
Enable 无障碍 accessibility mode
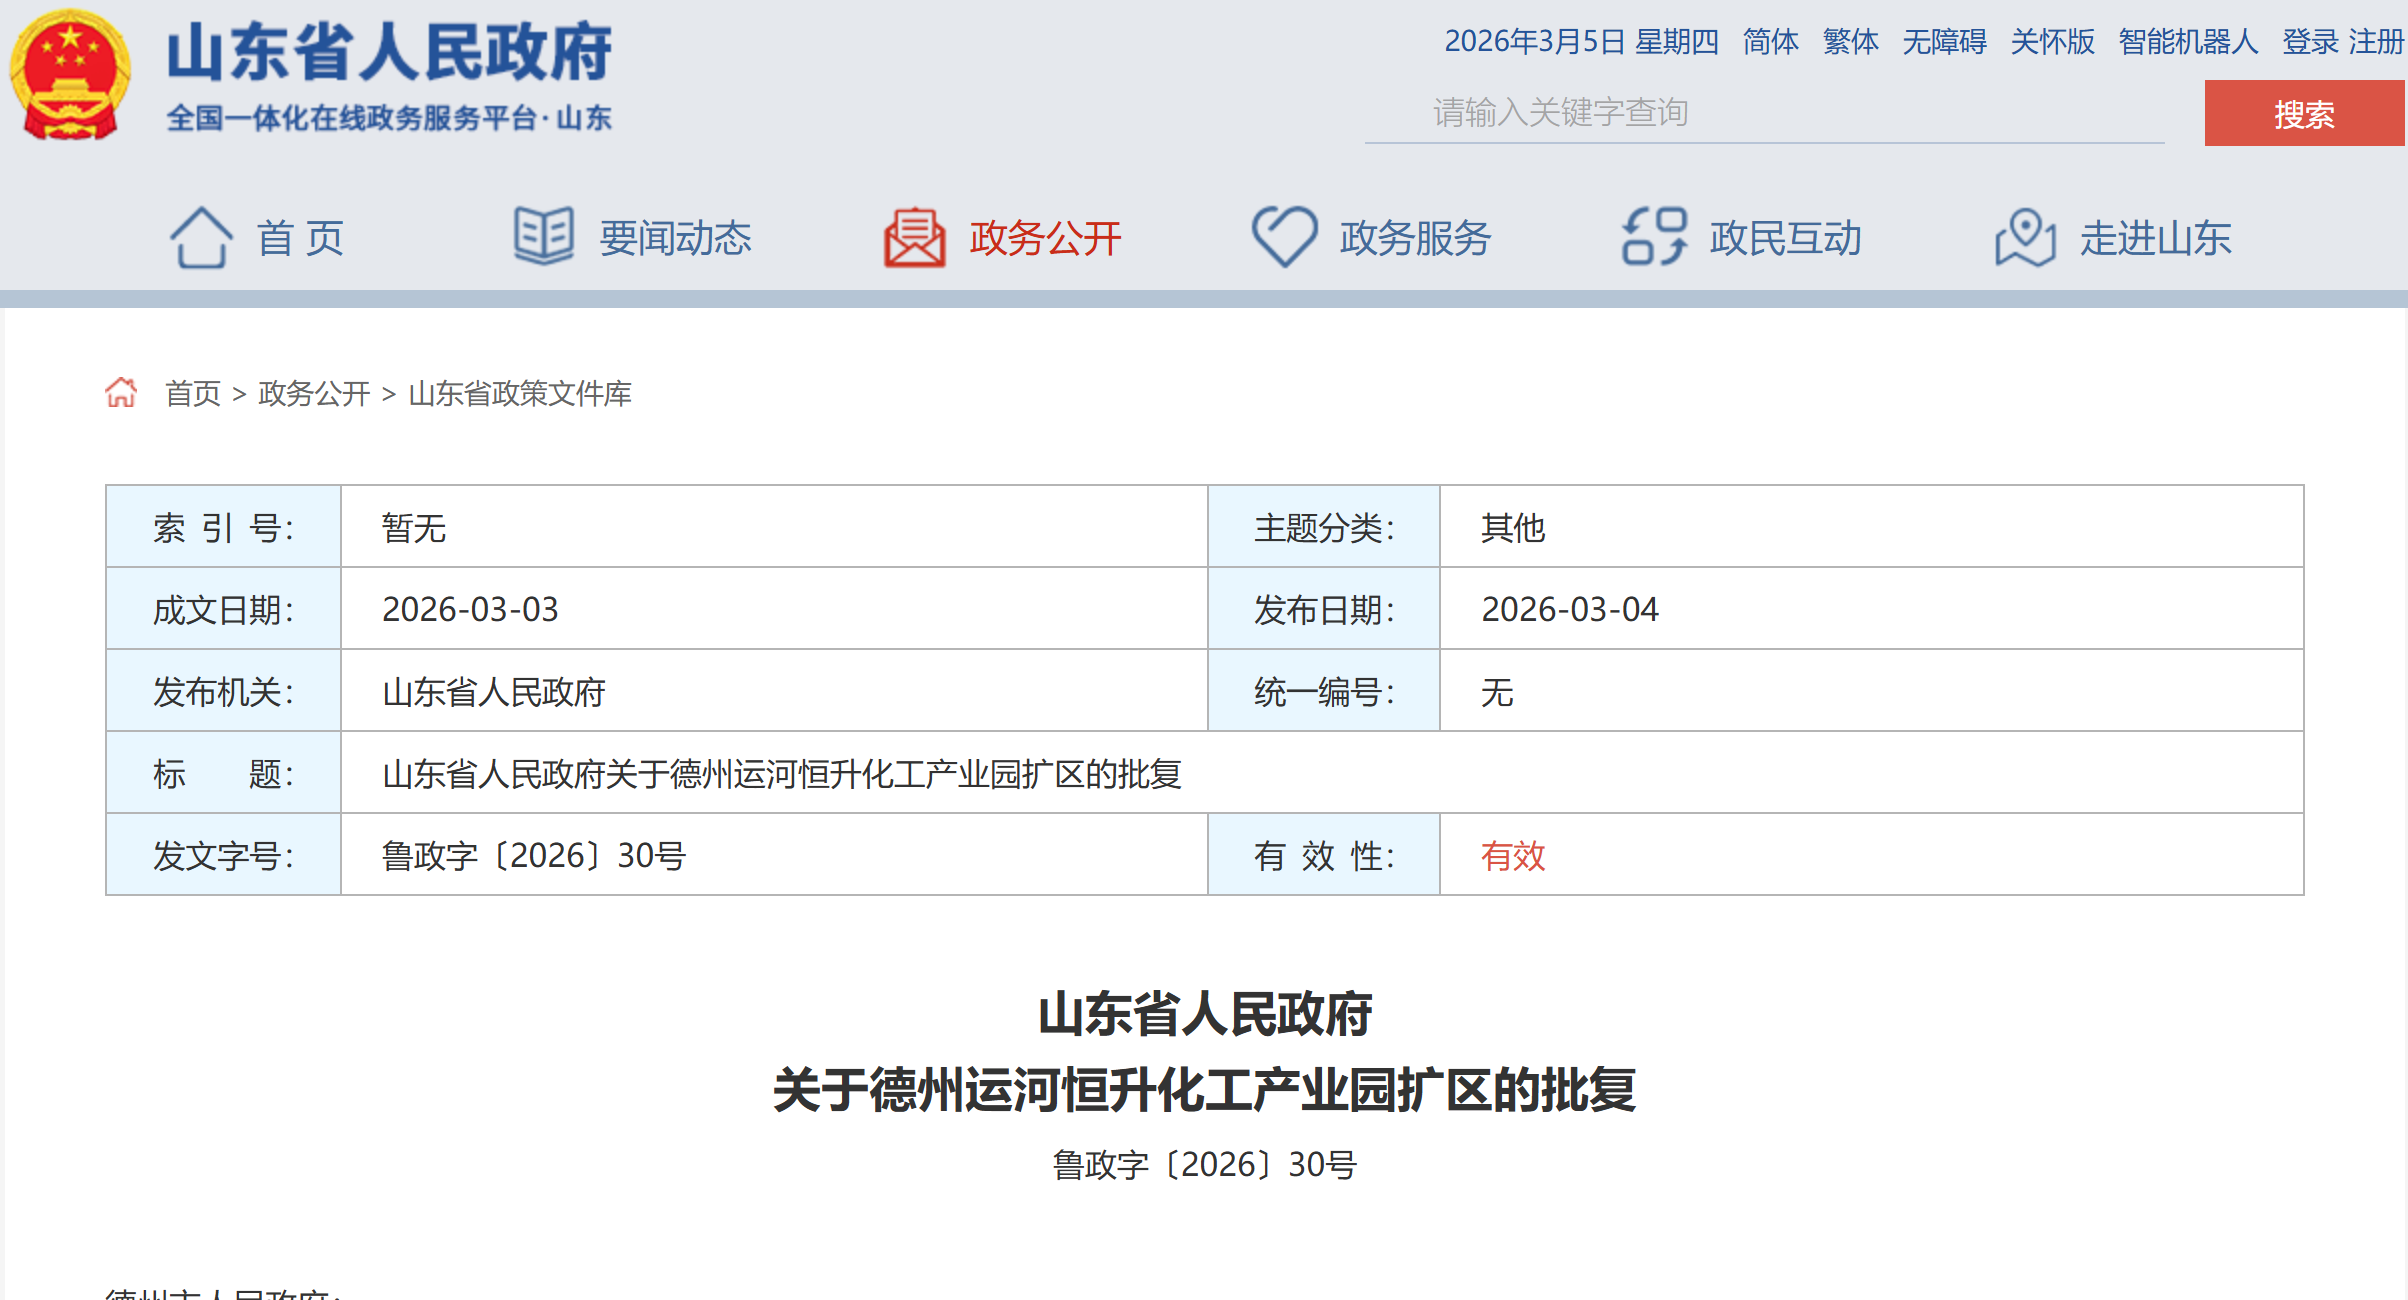point(1944,42)
